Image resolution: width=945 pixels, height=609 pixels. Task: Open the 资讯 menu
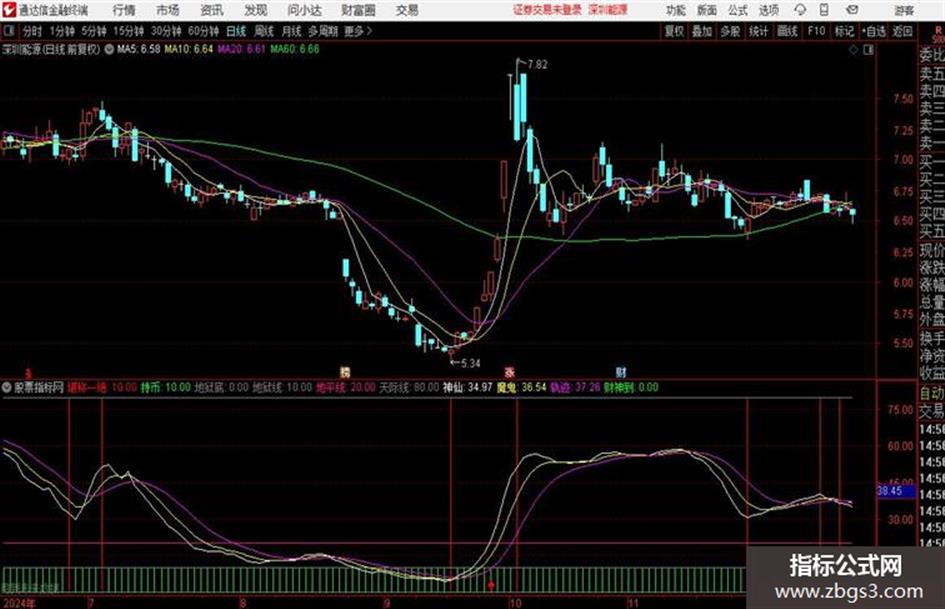coord(212,10)
